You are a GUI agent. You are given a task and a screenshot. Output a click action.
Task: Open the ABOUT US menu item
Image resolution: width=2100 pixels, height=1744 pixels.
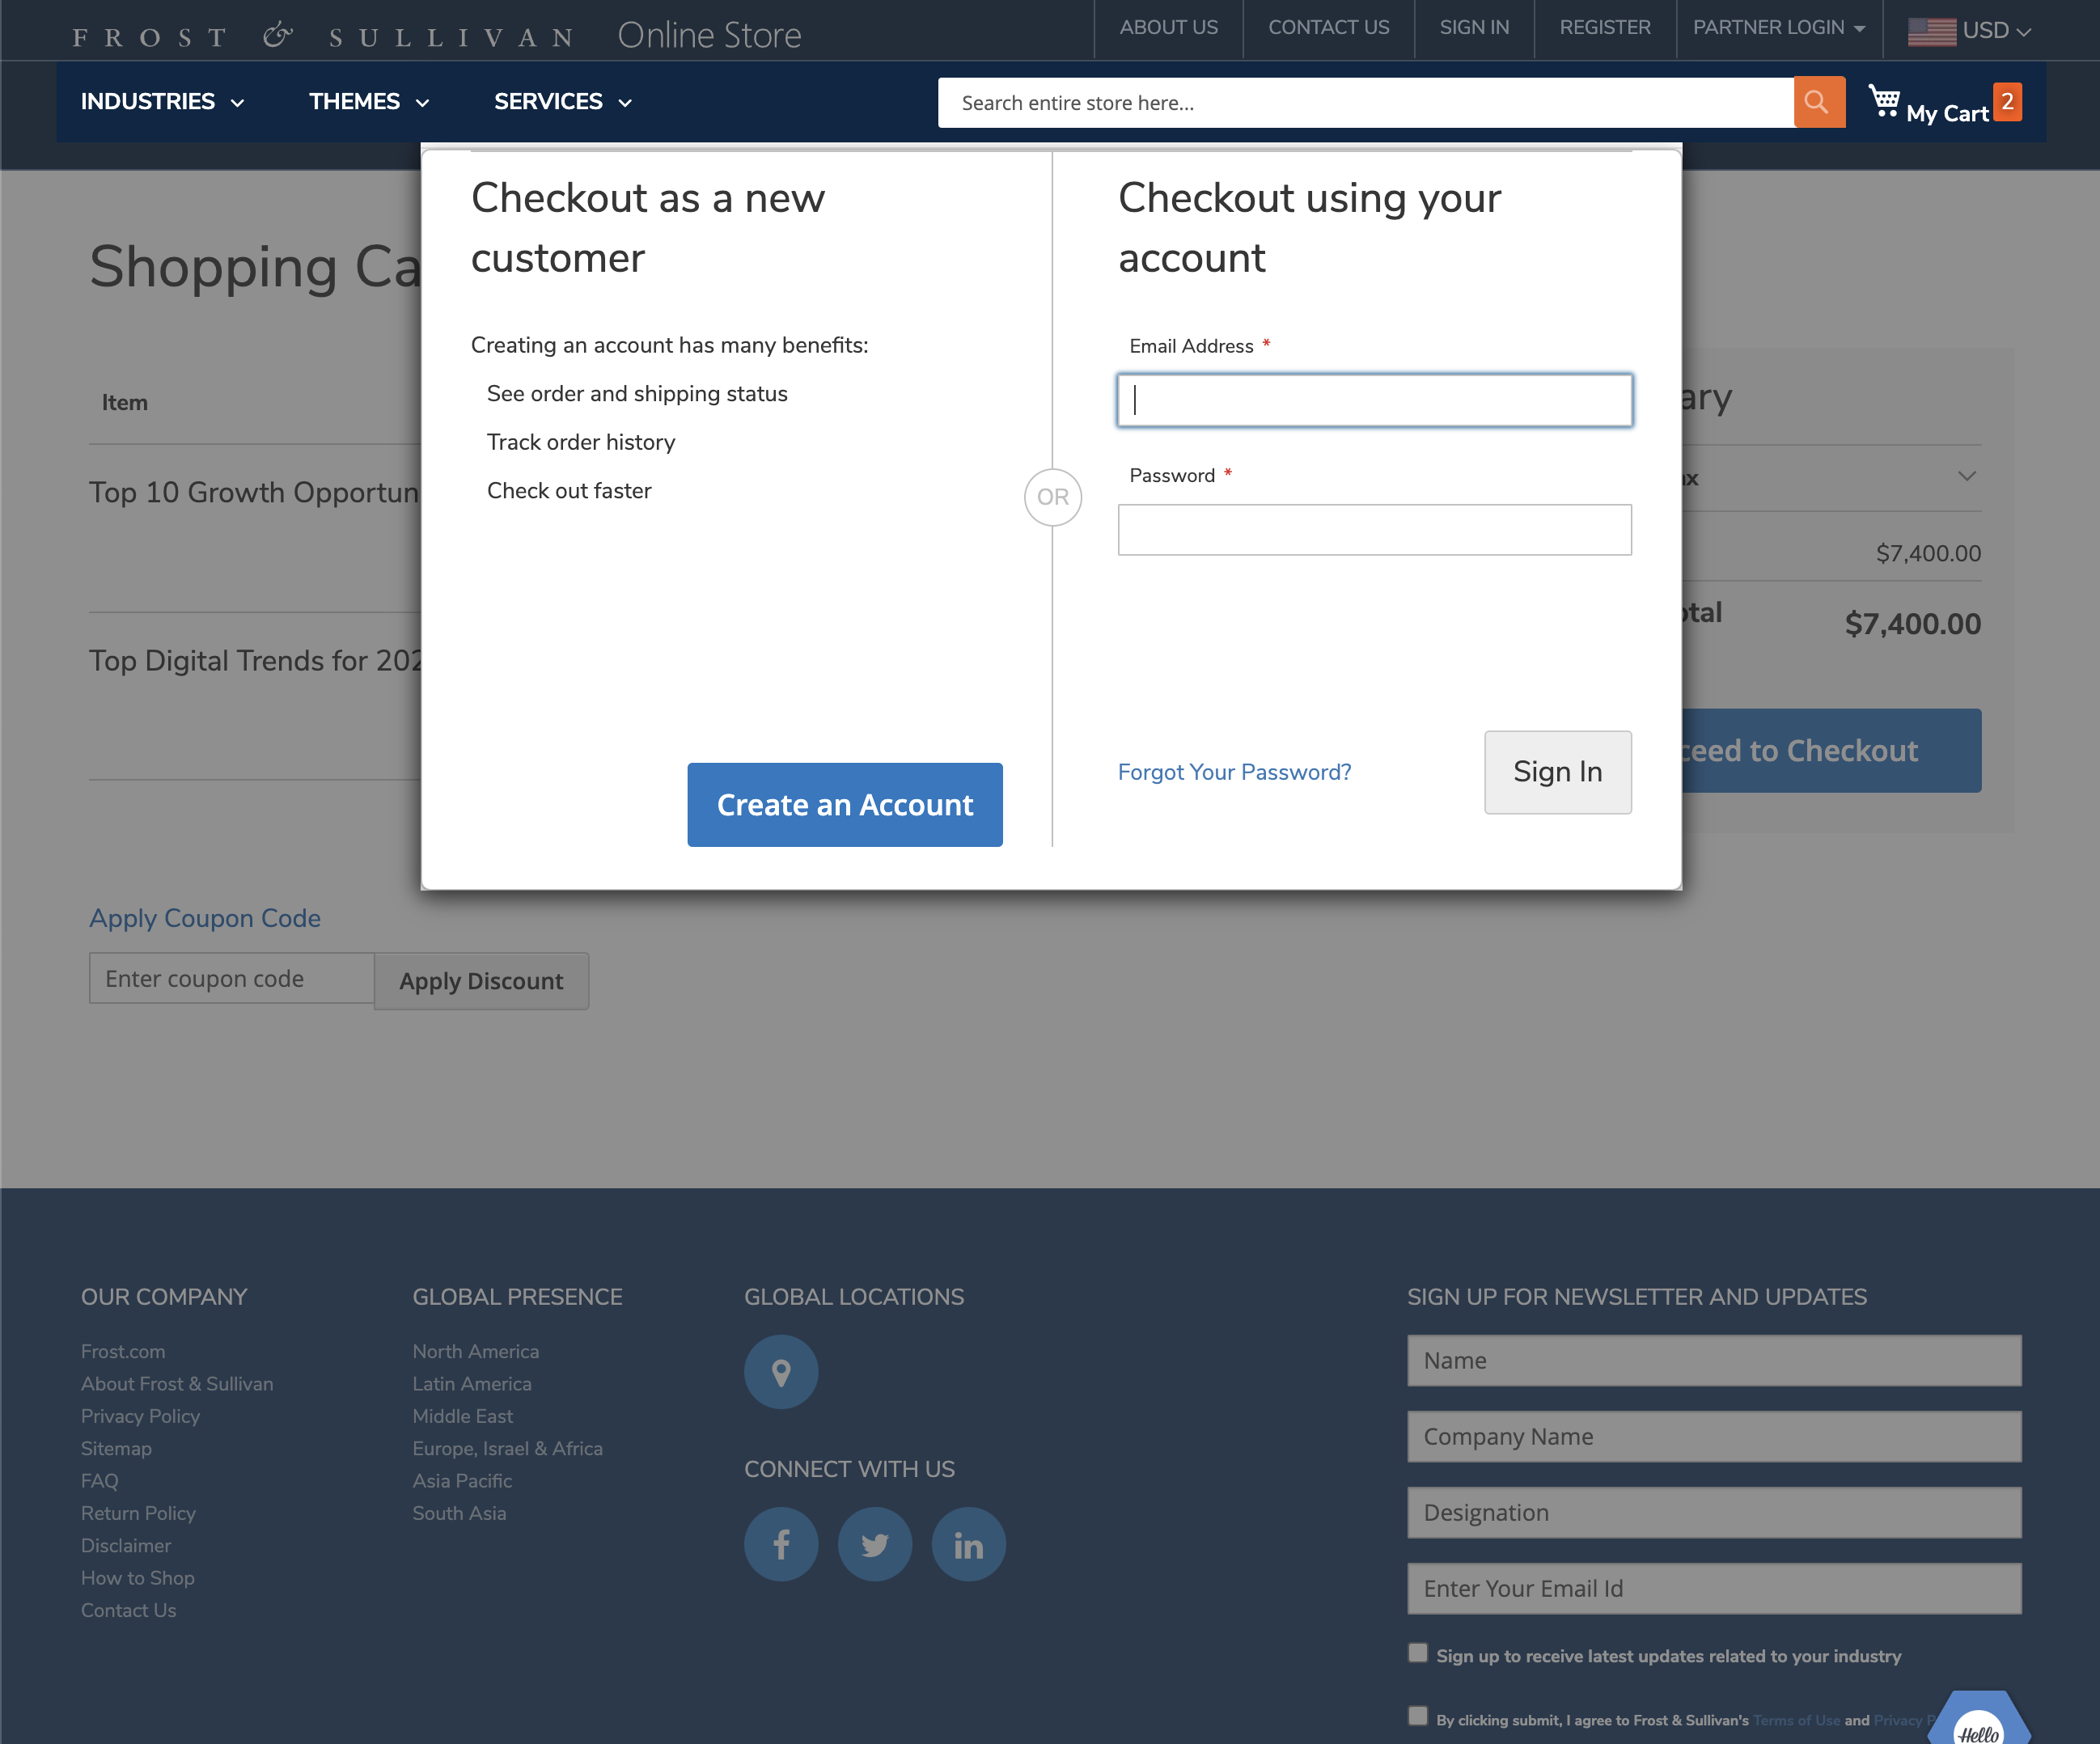(x=1168, y=28)
